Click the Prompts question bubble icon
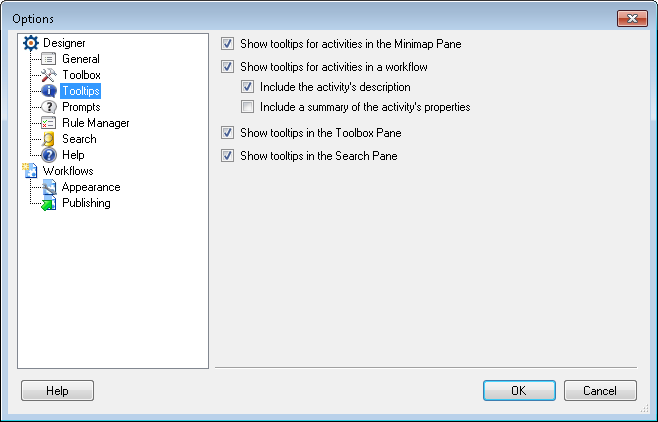Screen dimensions: 658x422 pos(49,107)
